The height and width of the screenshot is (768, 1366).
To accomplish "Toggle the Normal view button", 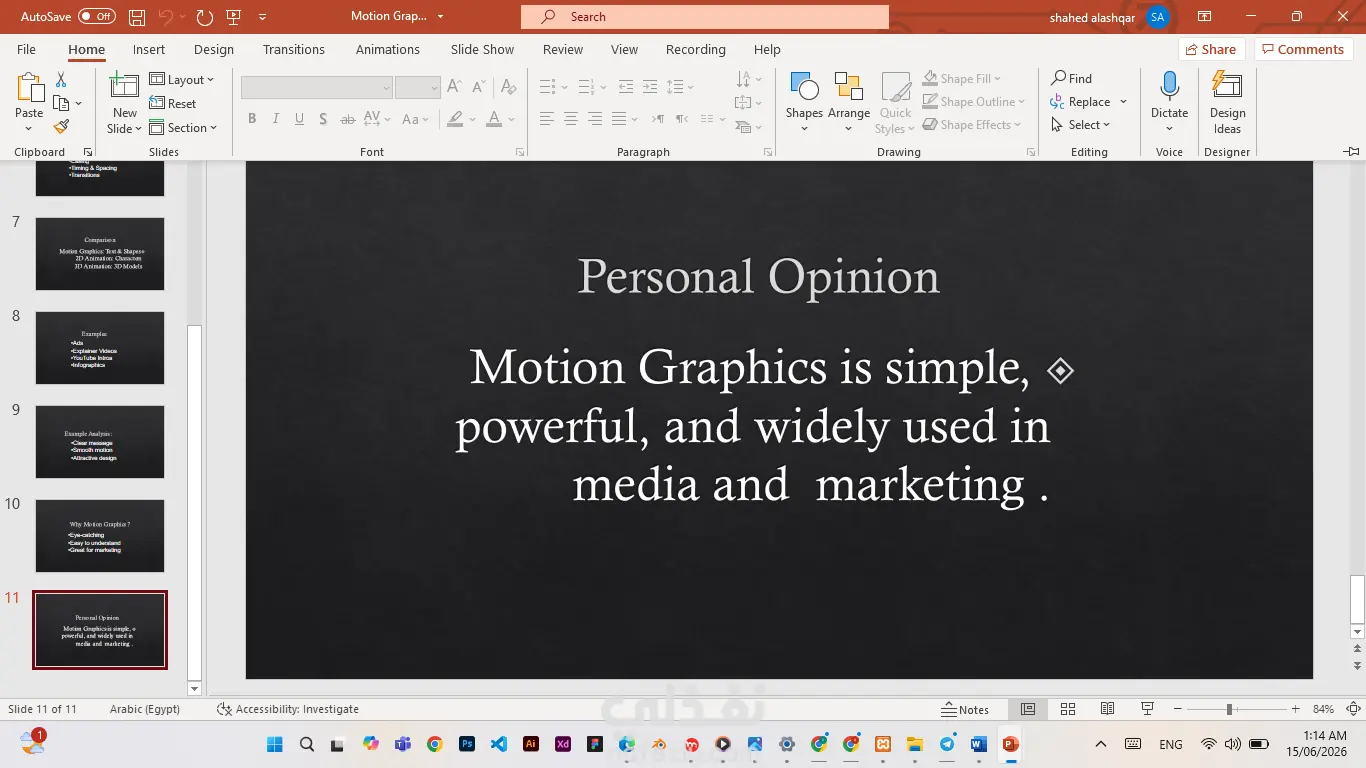I will click(x=1027, y=709).
